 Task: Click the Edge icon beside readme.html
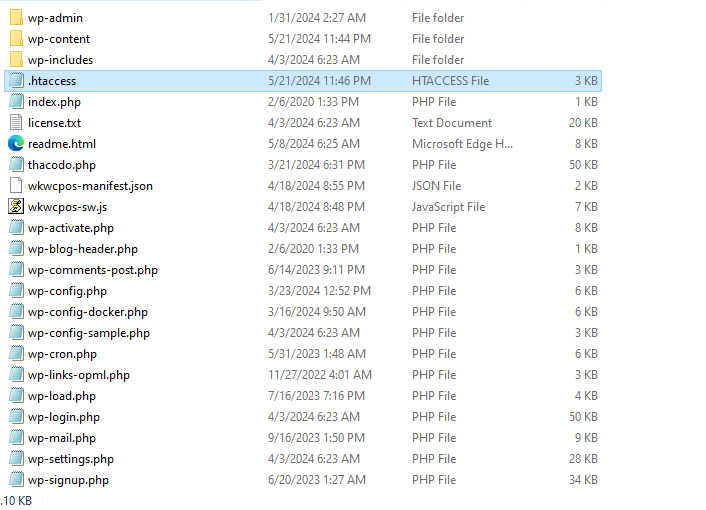[16, 144]
